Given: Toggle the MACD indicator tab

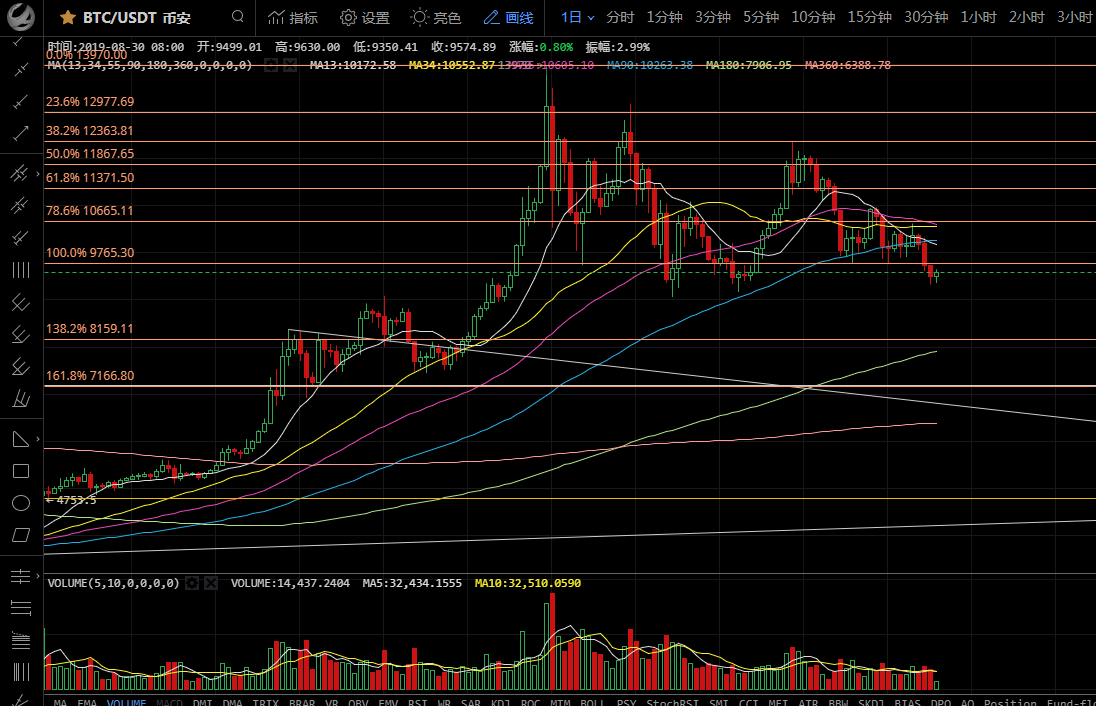Looking at the screenshot, I should click(x=169, y=702).
